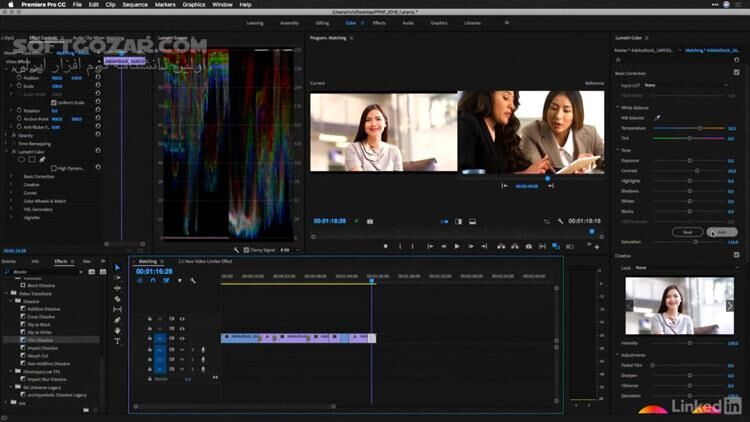Select the Selection arrow tool
Viewport: 750px width, 422px height.
118,267
